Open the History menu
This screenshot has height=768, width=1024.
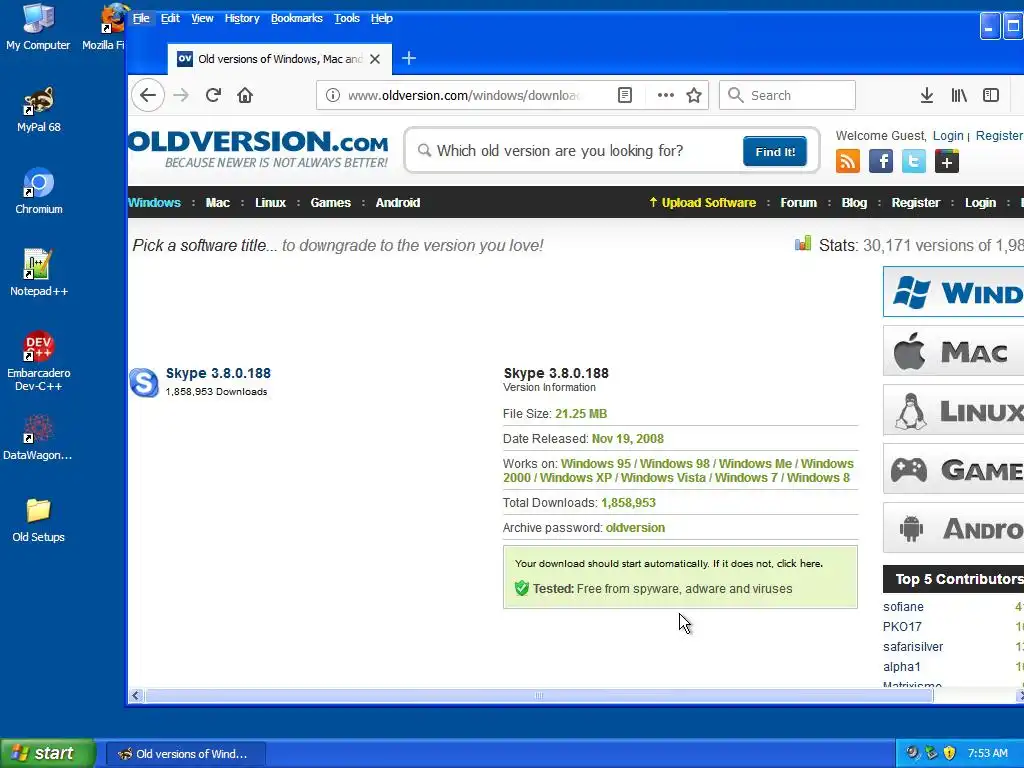242,18
